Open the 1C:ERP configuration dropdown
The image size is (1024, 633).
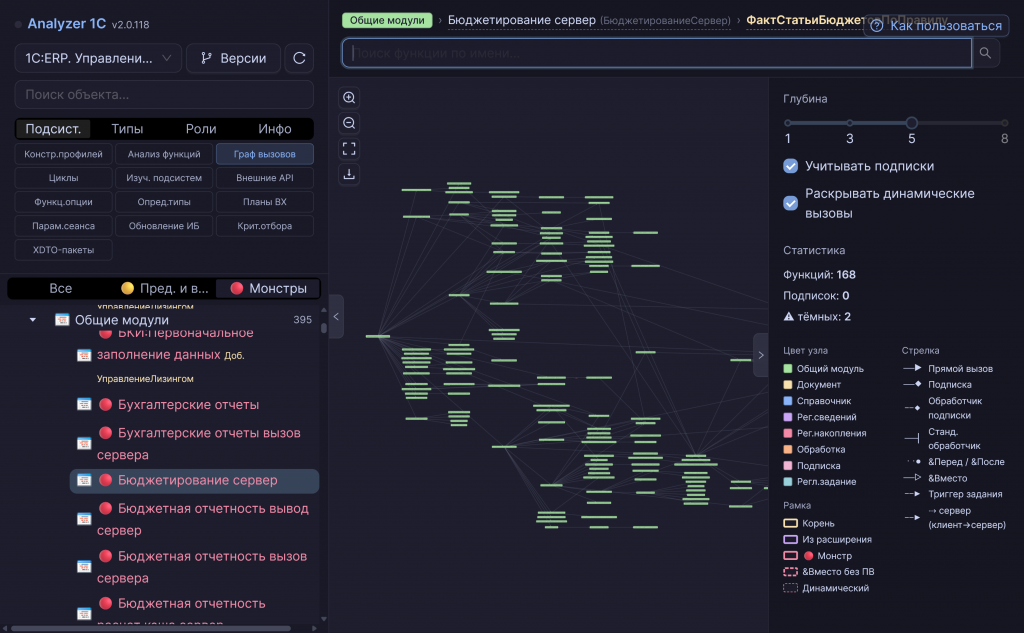click(98, 58)
